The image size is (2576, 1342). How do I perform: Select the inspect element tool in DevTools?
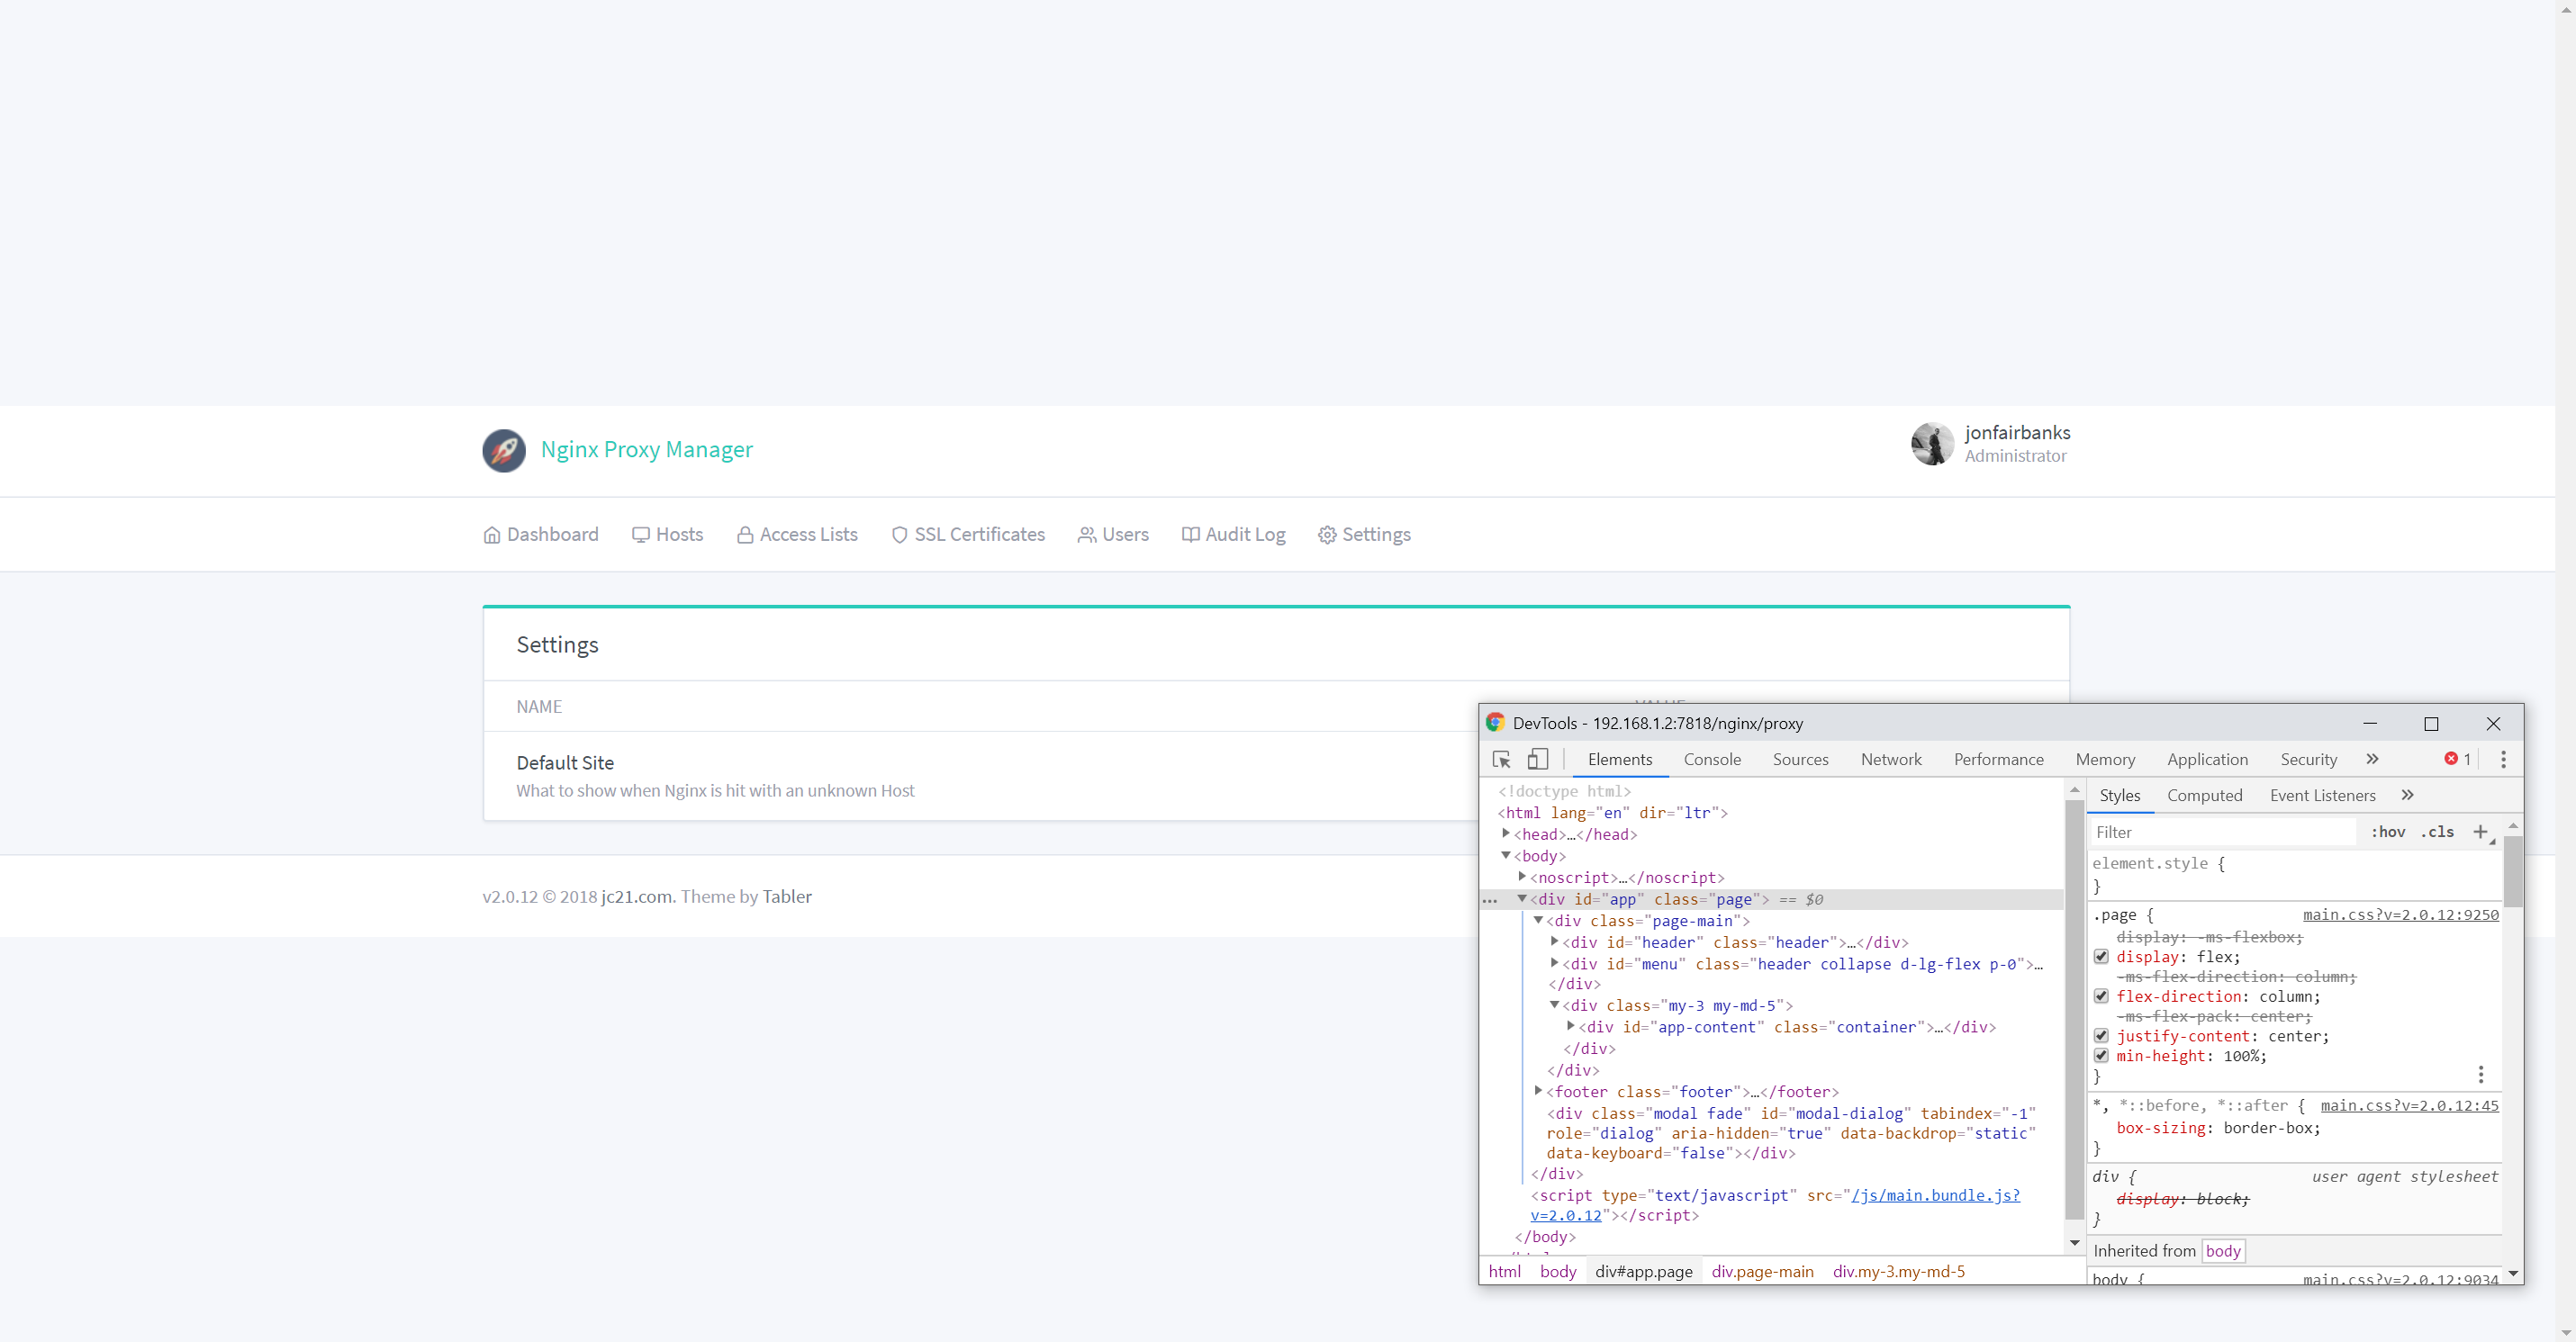coord(1501,760)
